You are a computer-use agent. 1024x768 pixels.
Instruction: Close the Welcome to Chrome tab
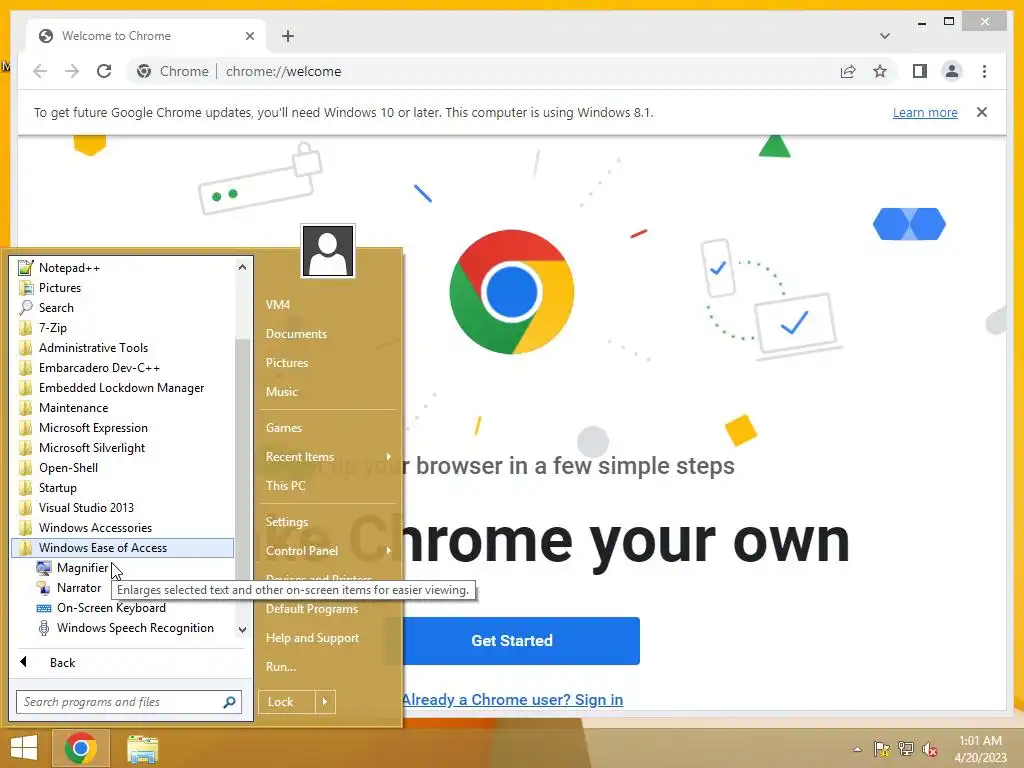tap(249, 36)
